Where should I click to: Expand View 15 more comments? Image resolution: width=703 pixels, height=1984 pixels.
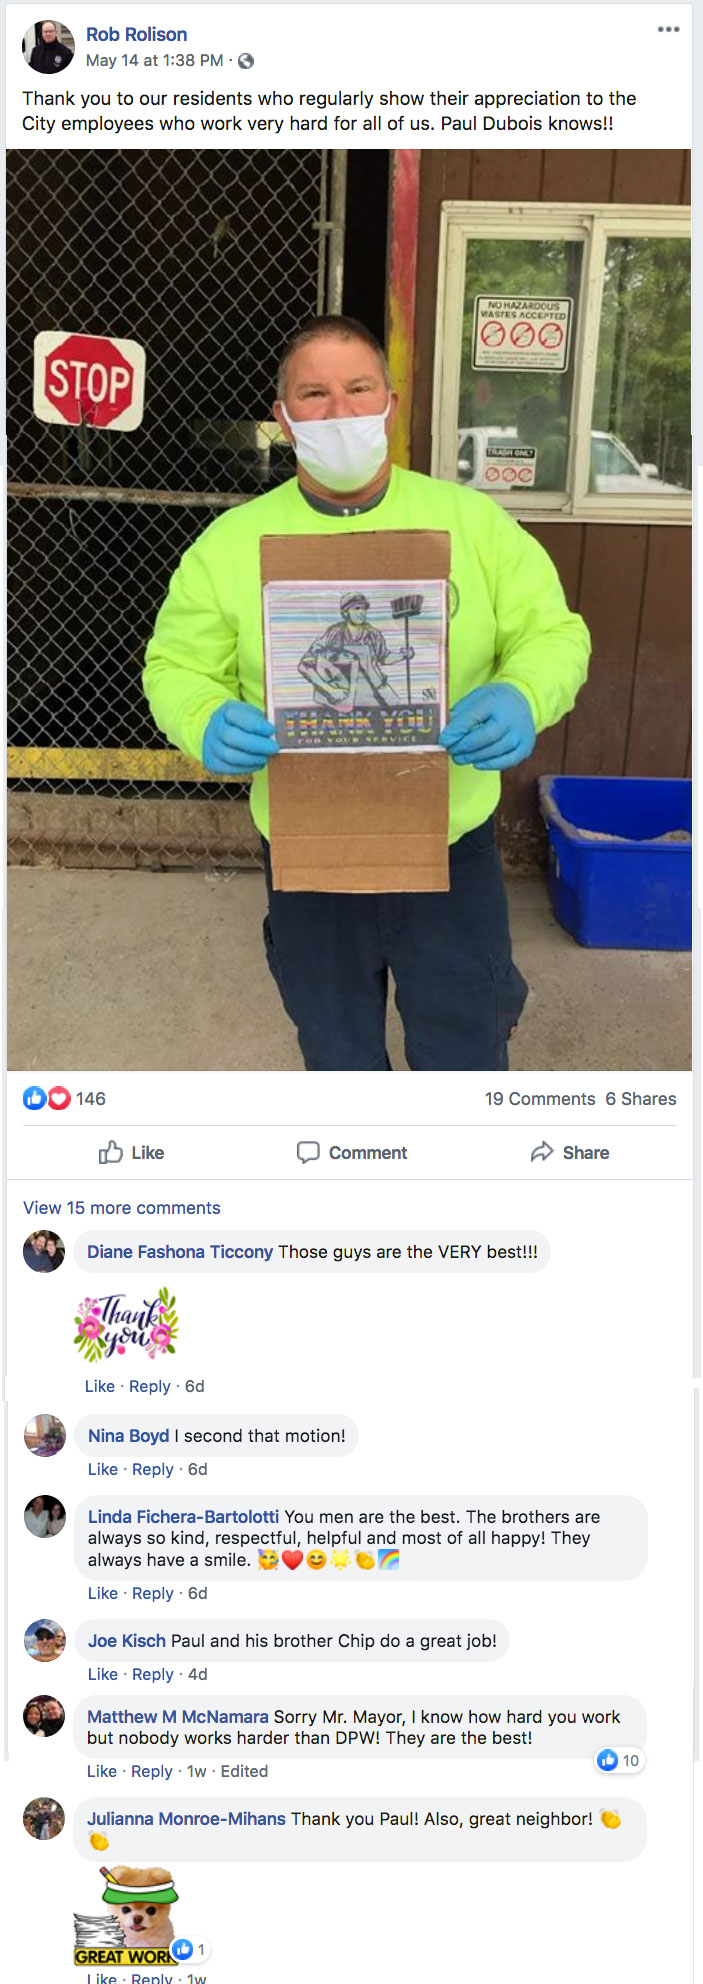122,1208
